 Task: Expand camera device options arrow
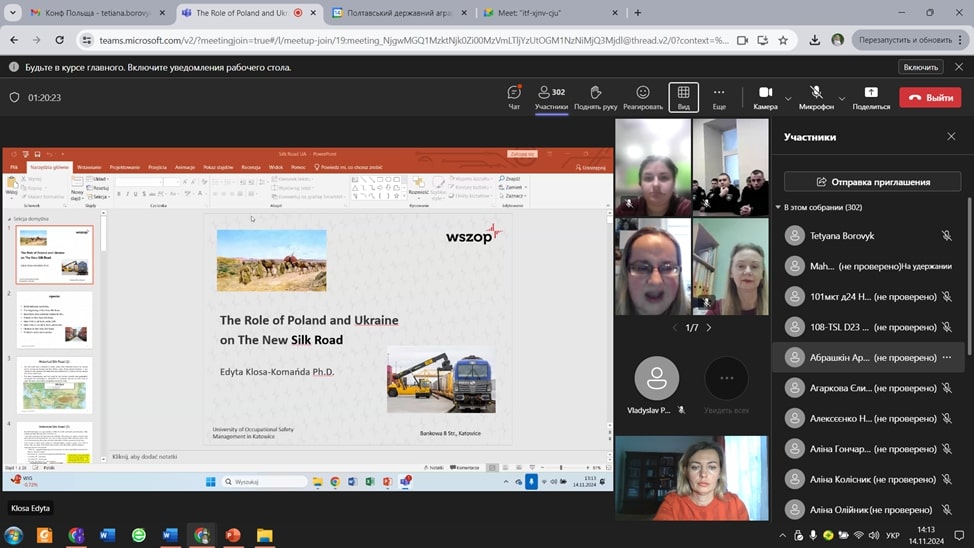[x=788, y=98]
